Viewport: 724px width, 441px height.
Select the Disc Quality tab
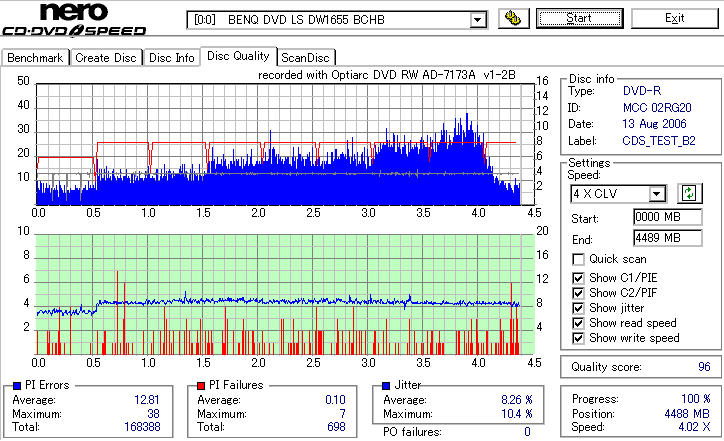pyautogui.click(x=238, y=56)
